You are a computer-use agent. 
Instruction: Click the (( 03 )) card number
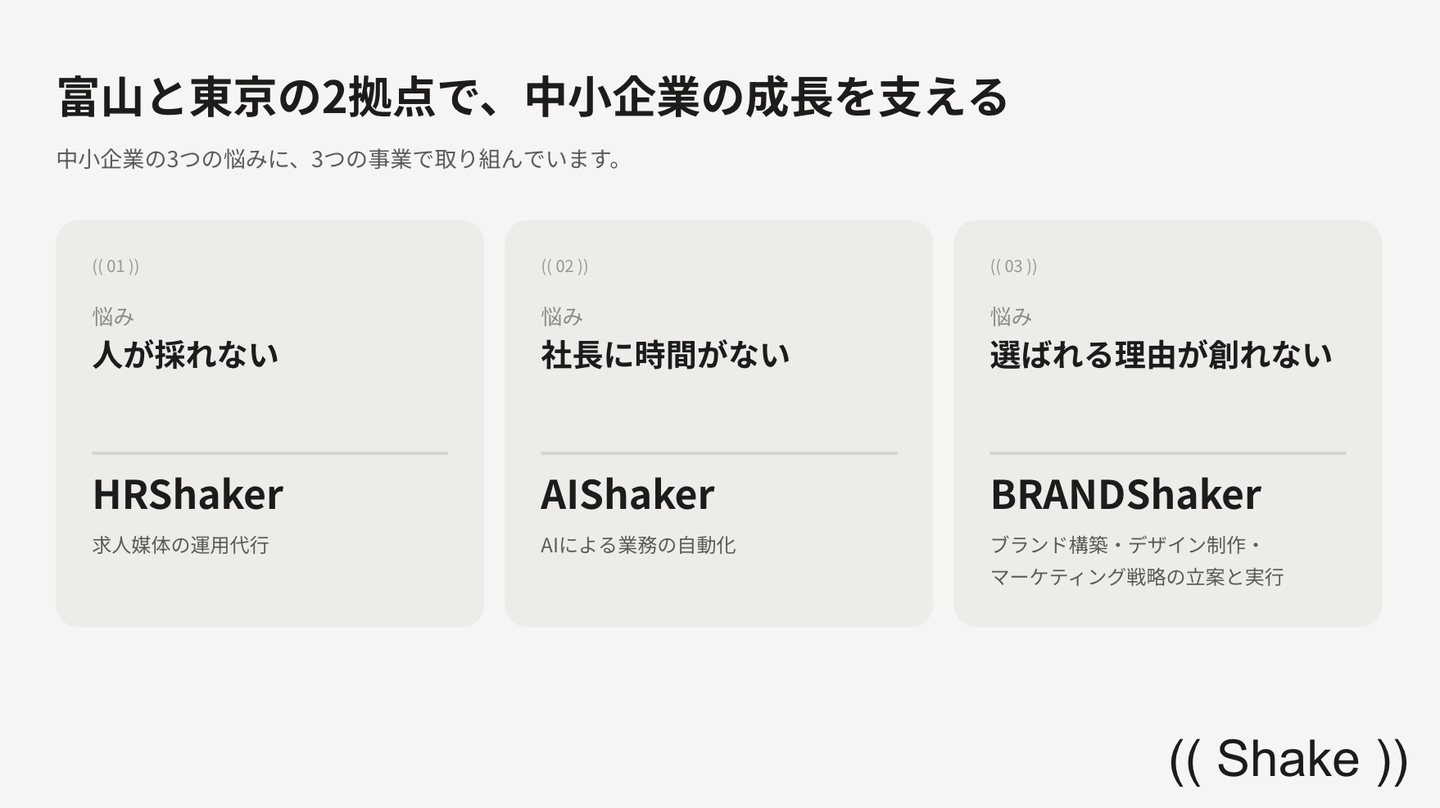point(1014,266)
